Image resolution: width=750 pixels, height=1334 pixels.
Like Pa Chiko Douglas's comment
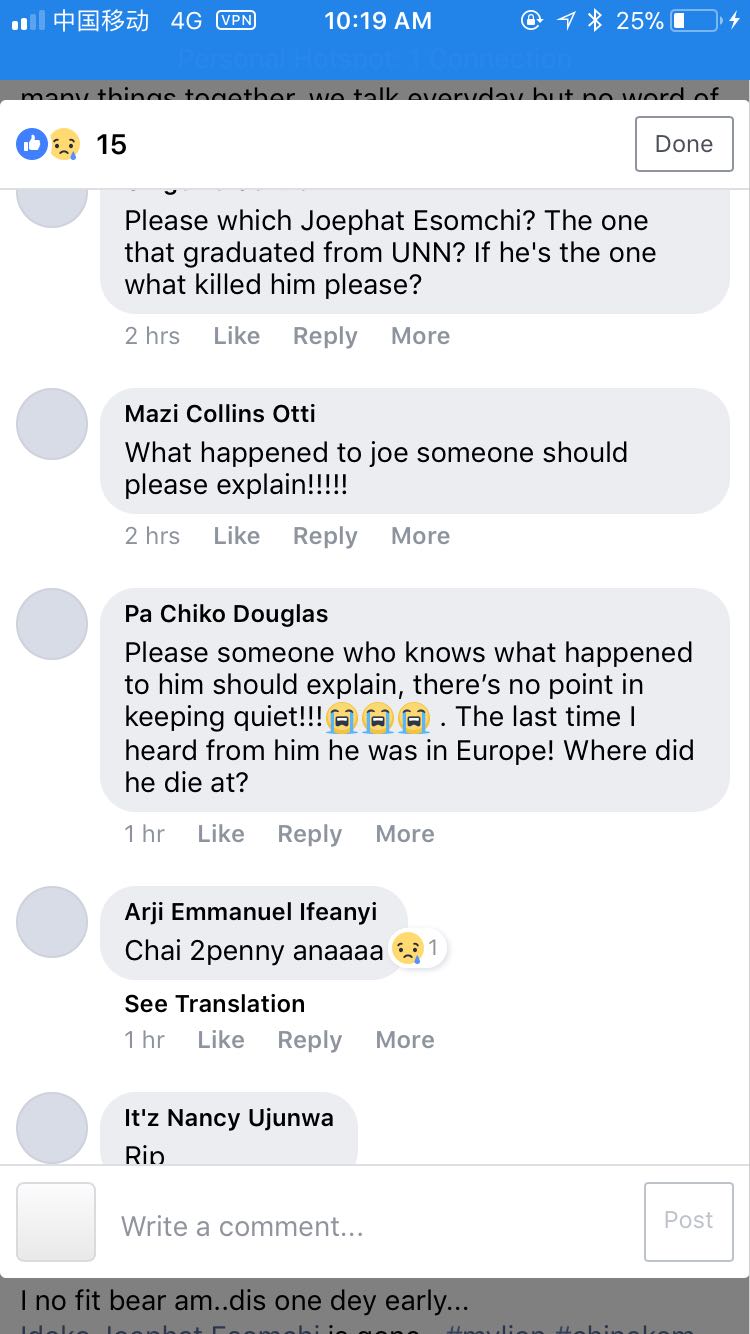pyautogui.click(x=220, y=834)
